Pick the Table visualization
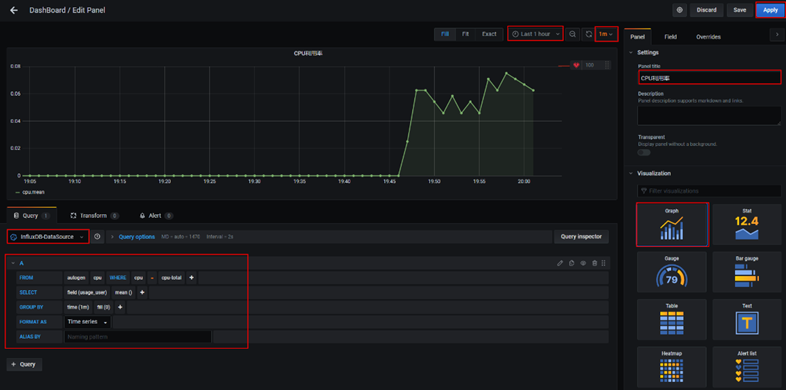The width and height of the screenshot is (786, 390). pyautogui.click(x=672, y=319)
